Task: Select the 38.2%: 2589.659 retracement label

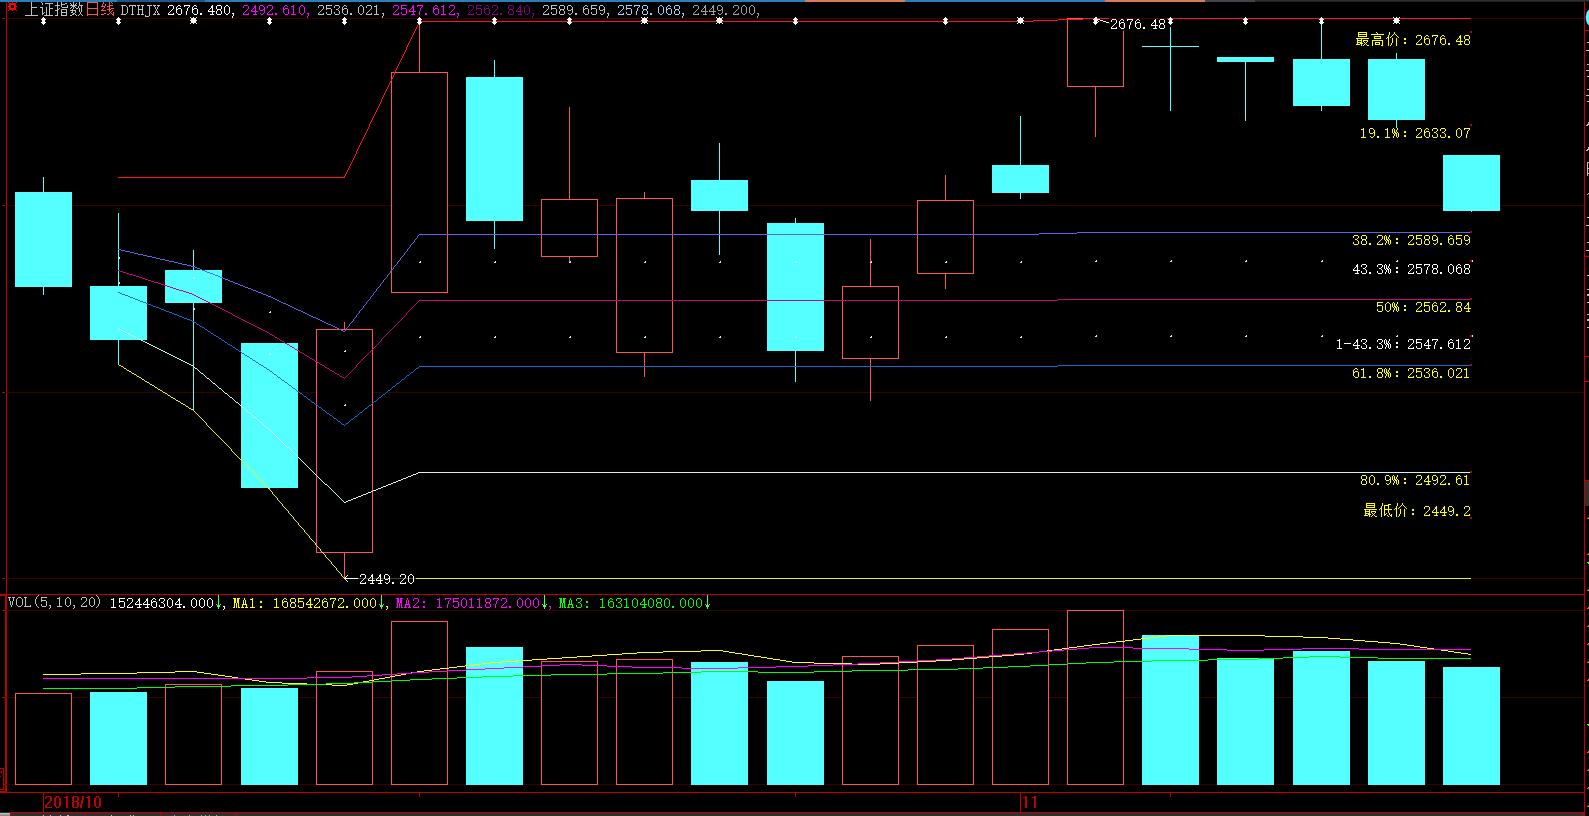Action: (x=1411, y=240)
